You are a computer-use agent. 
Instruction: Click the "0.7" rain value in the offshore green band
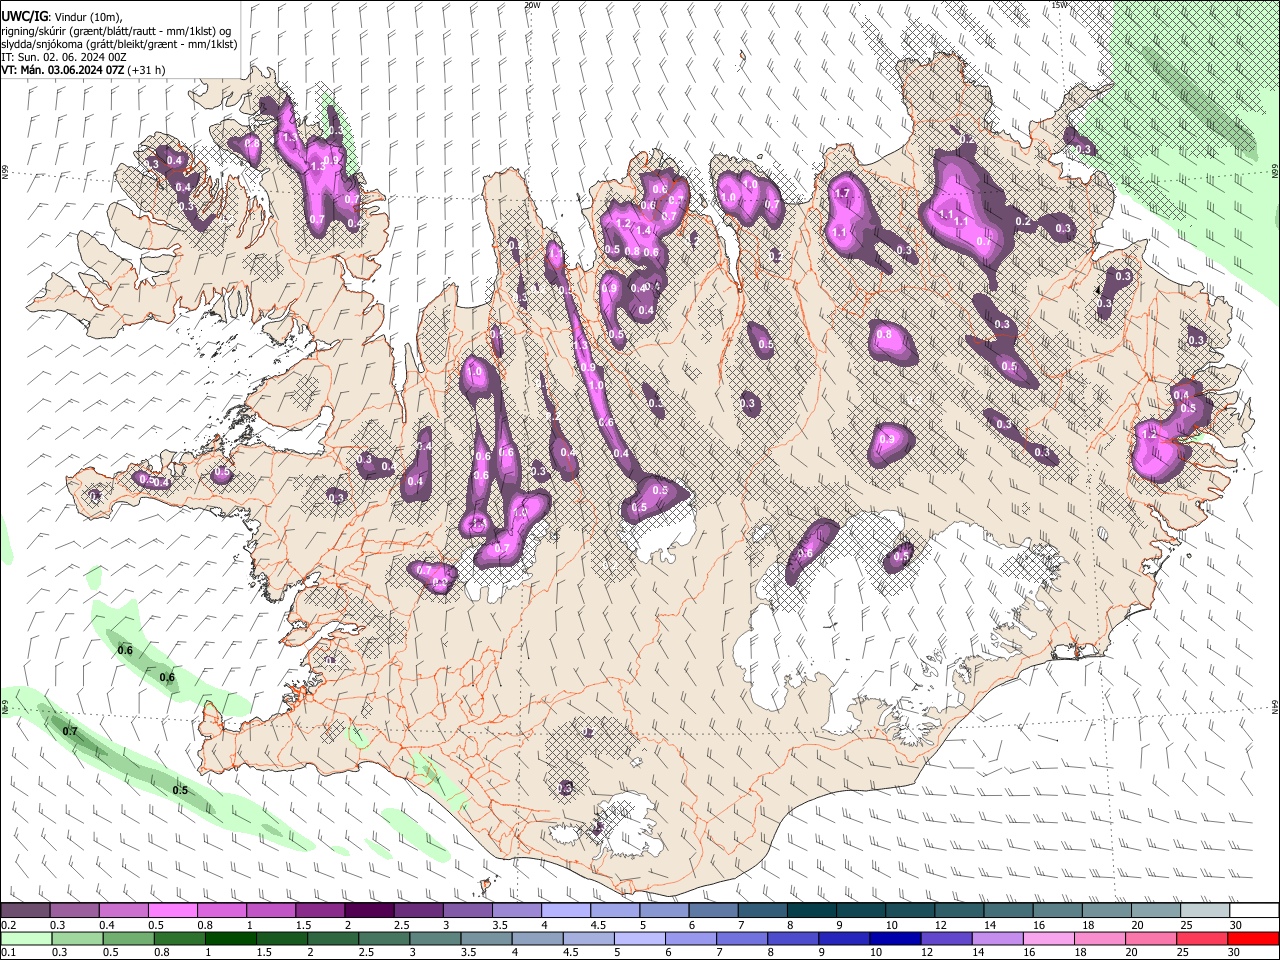[70, 732]
